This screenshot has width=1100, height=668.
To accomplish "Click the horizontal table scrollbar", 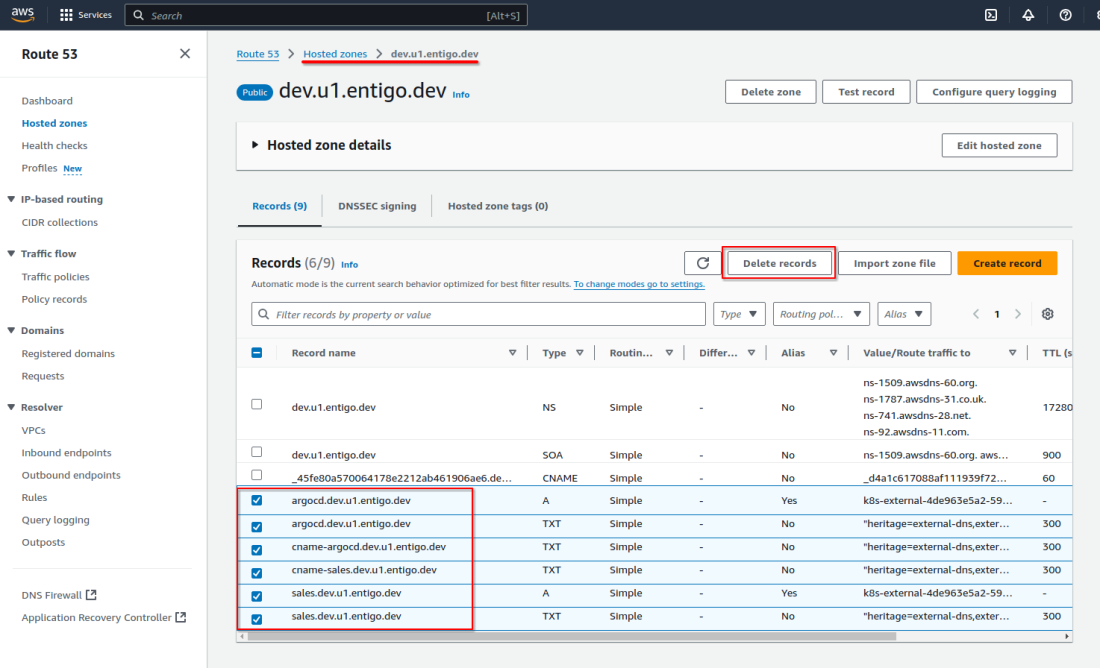I will (572, 636).
